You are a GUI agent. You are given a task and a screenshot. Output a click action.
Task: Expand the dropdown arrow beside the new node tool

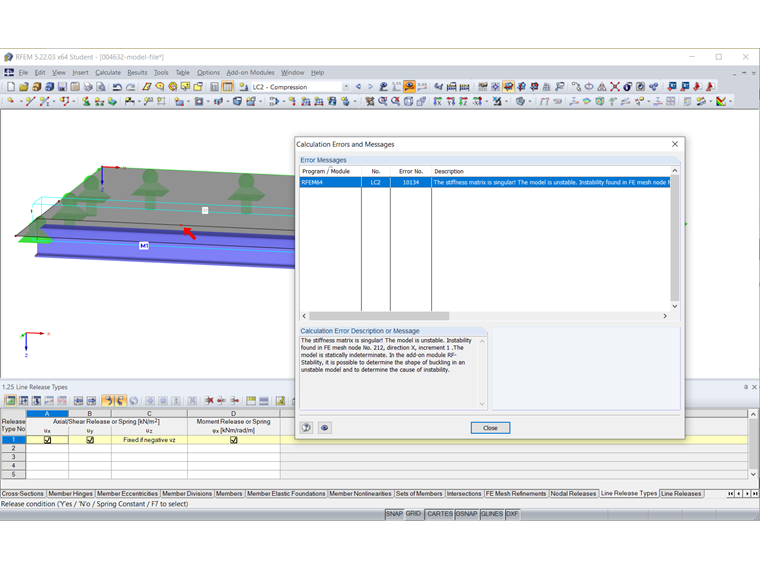[x=21, y=101]
